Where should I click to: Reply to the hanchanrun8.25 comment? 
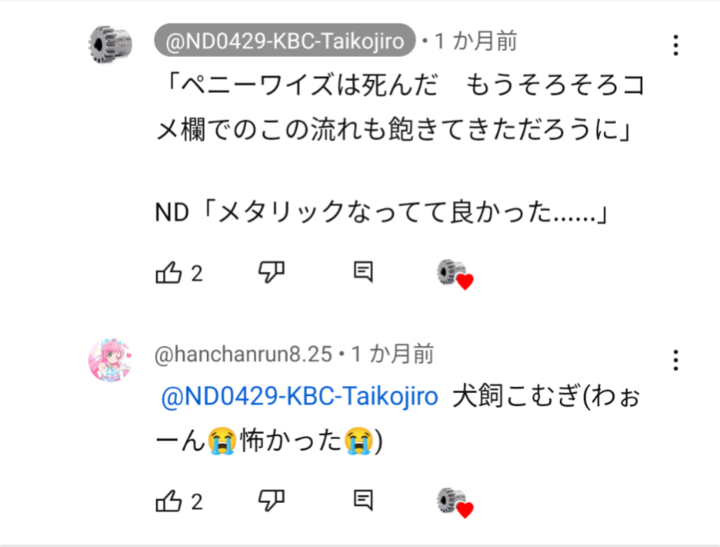(x=363, y=500)
